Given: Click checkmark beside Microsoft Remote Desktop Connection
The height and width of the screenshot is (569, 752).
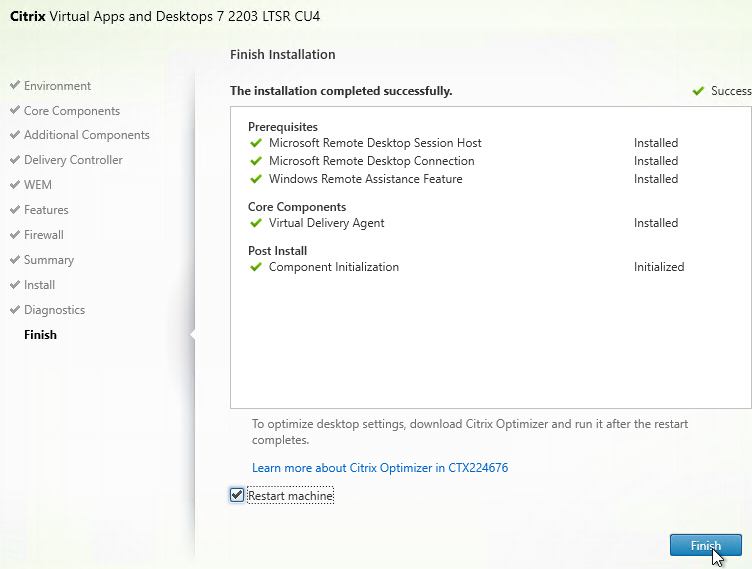Looking at the screenshot, I should [x=256, y=161].
